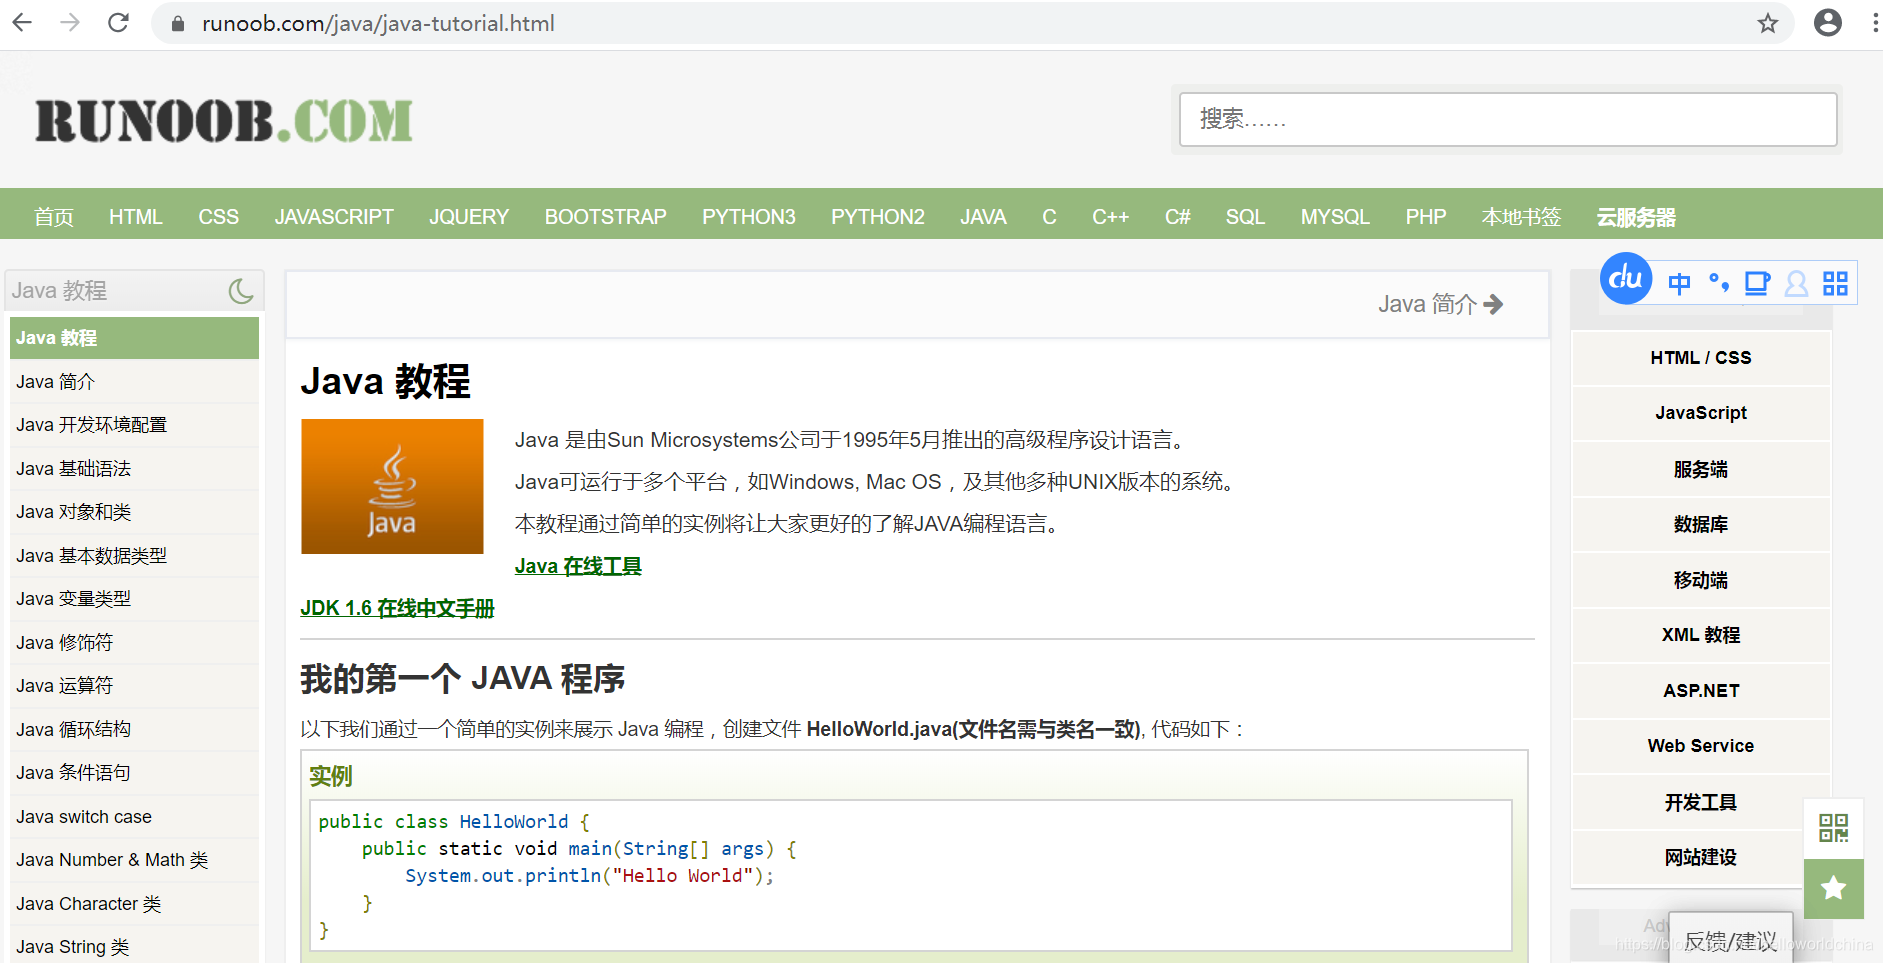
Task: Switch input language with 中 icon
Action: click(x=1680, y=284)
